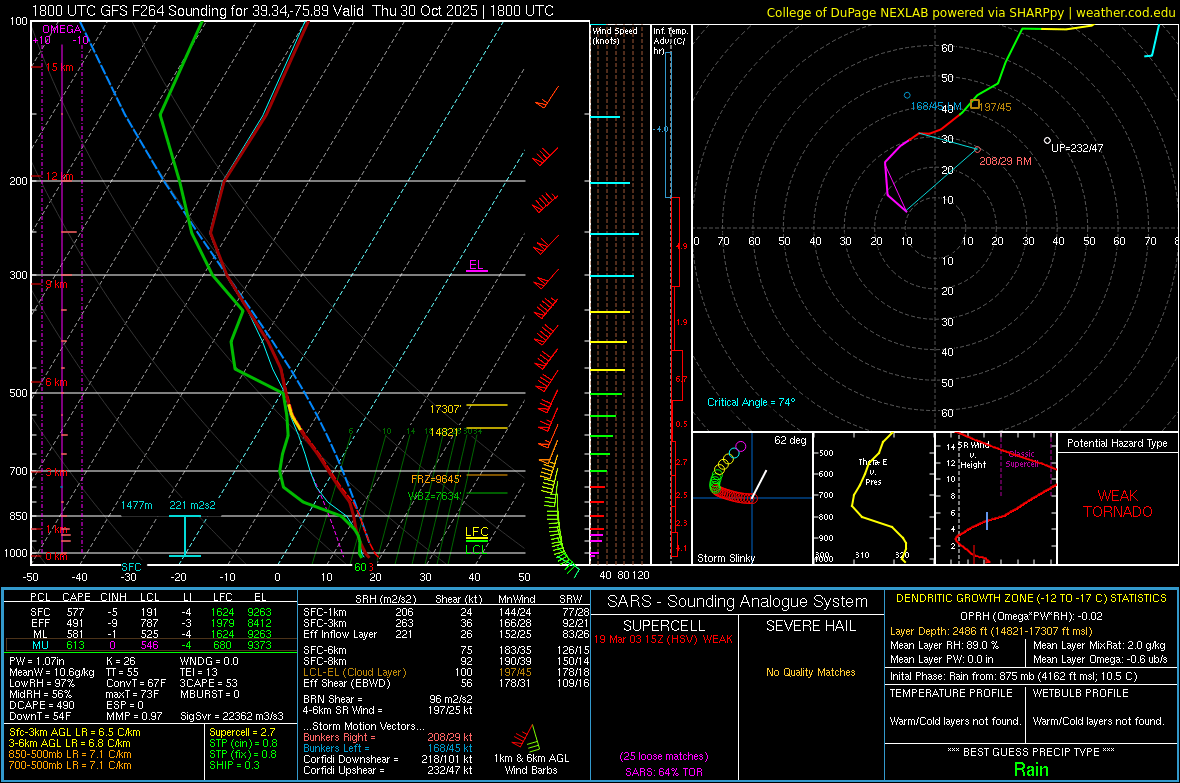Click the Theta-E v. Pres plot label

pyautogui.click(x=873, y=472)
